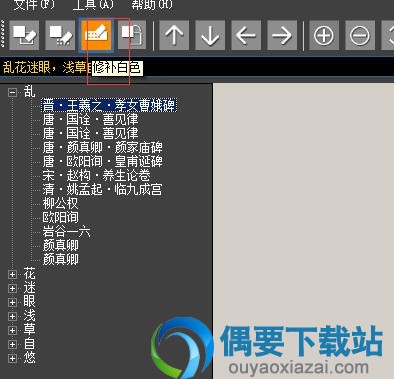Collapse the 乱 tree node
Image resolution: width=394 pixels, height=379 pixels.
pyautogui.click(x=13, y=92)
